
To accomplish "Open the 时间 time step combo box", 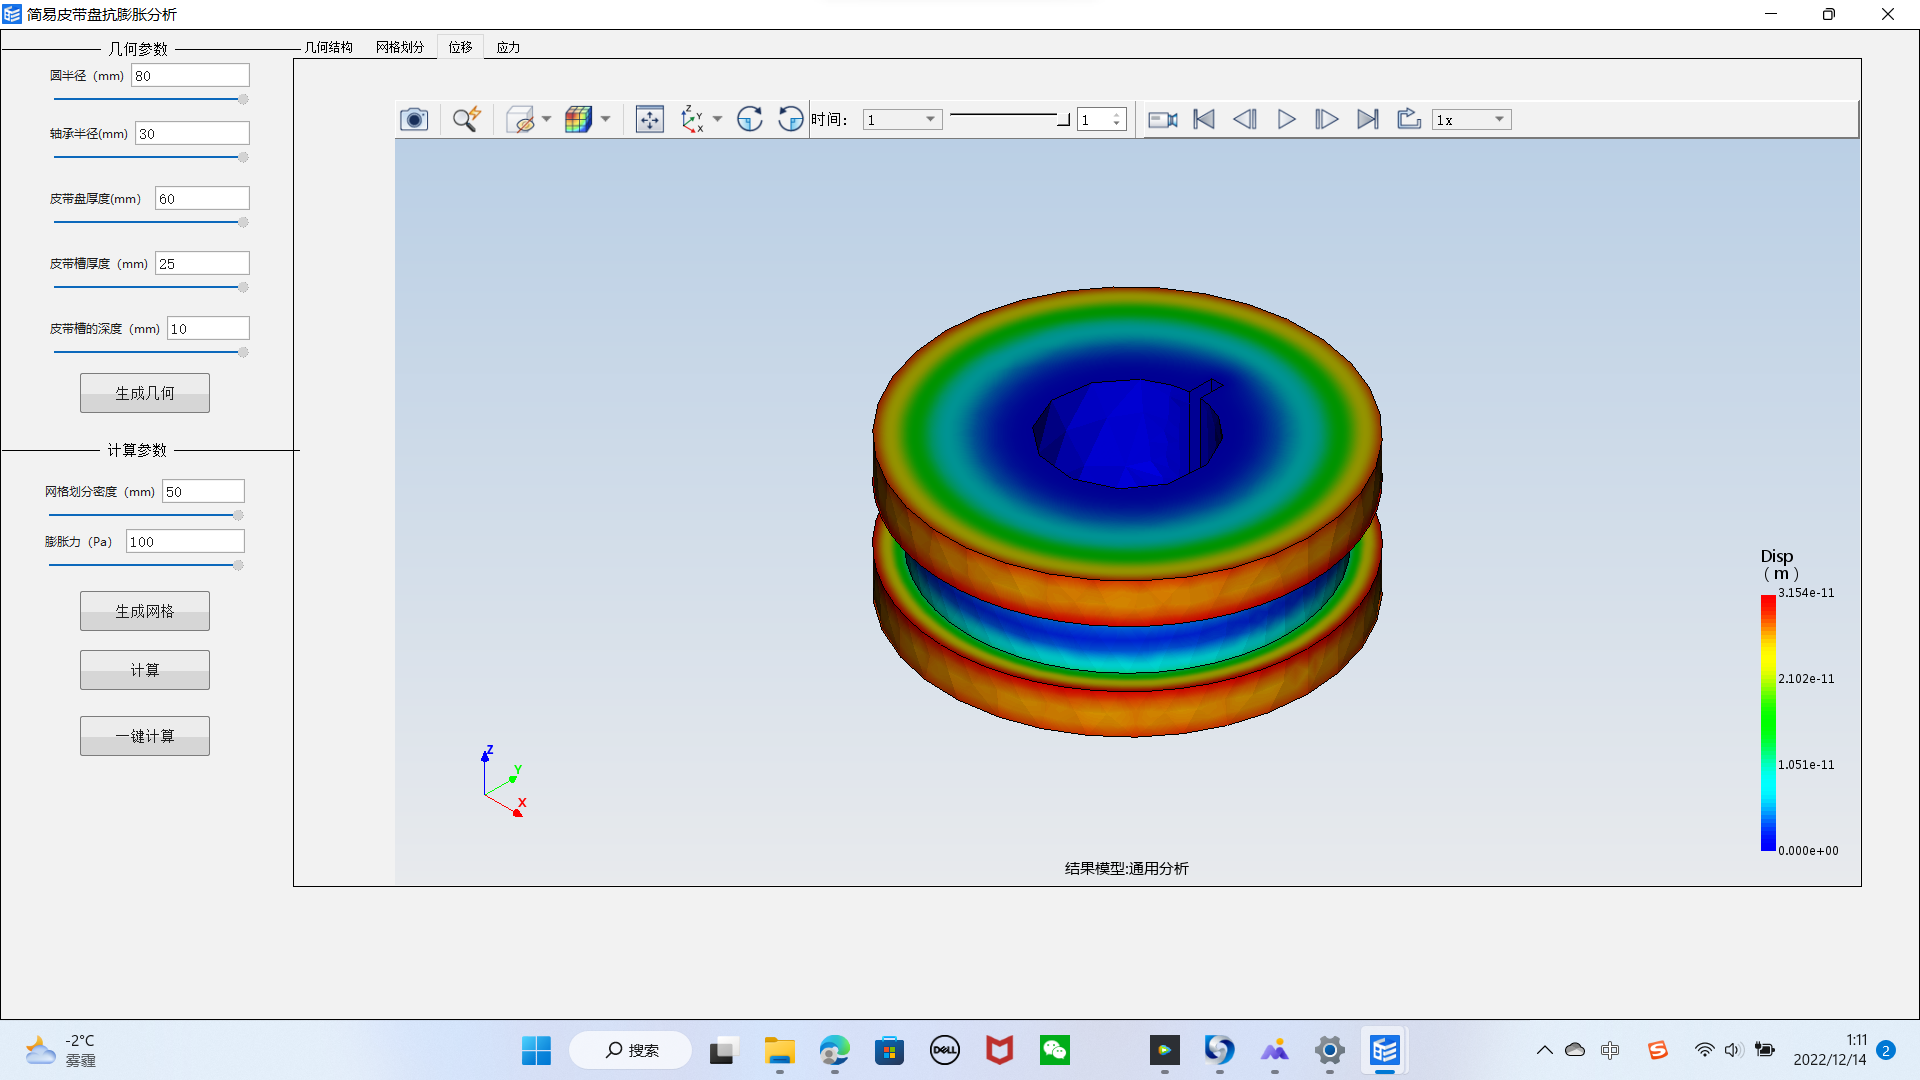I will pyautogui.click(x=902, y=120).
